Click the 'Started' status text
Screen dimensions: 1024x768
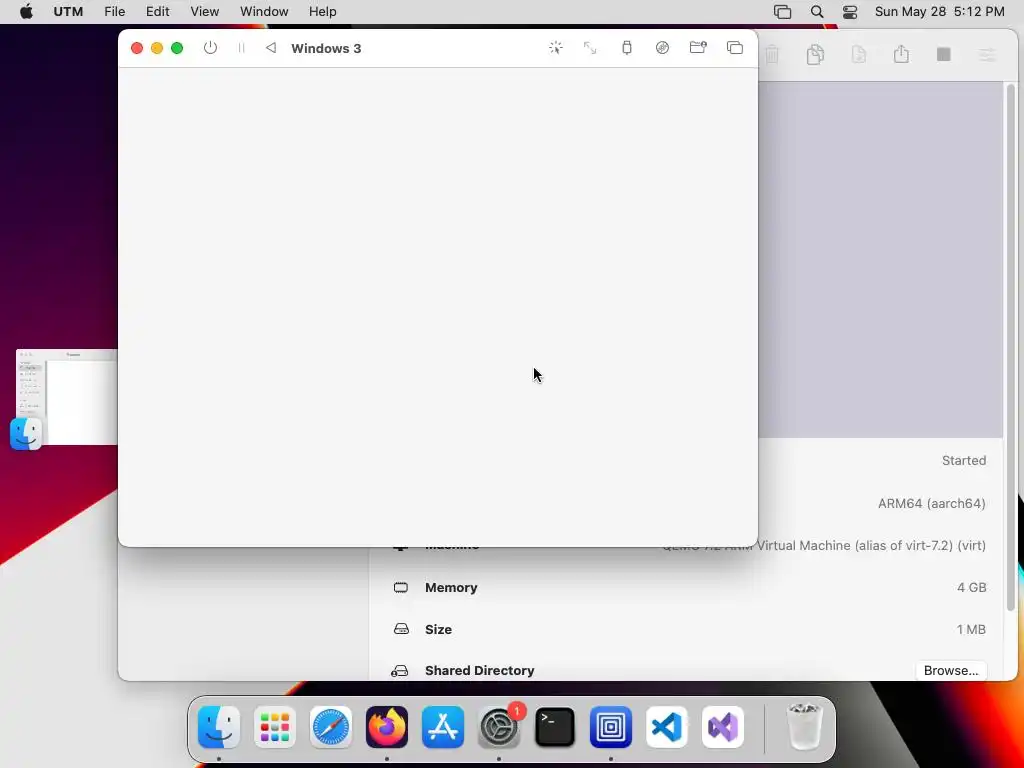[x=964, y=460]
